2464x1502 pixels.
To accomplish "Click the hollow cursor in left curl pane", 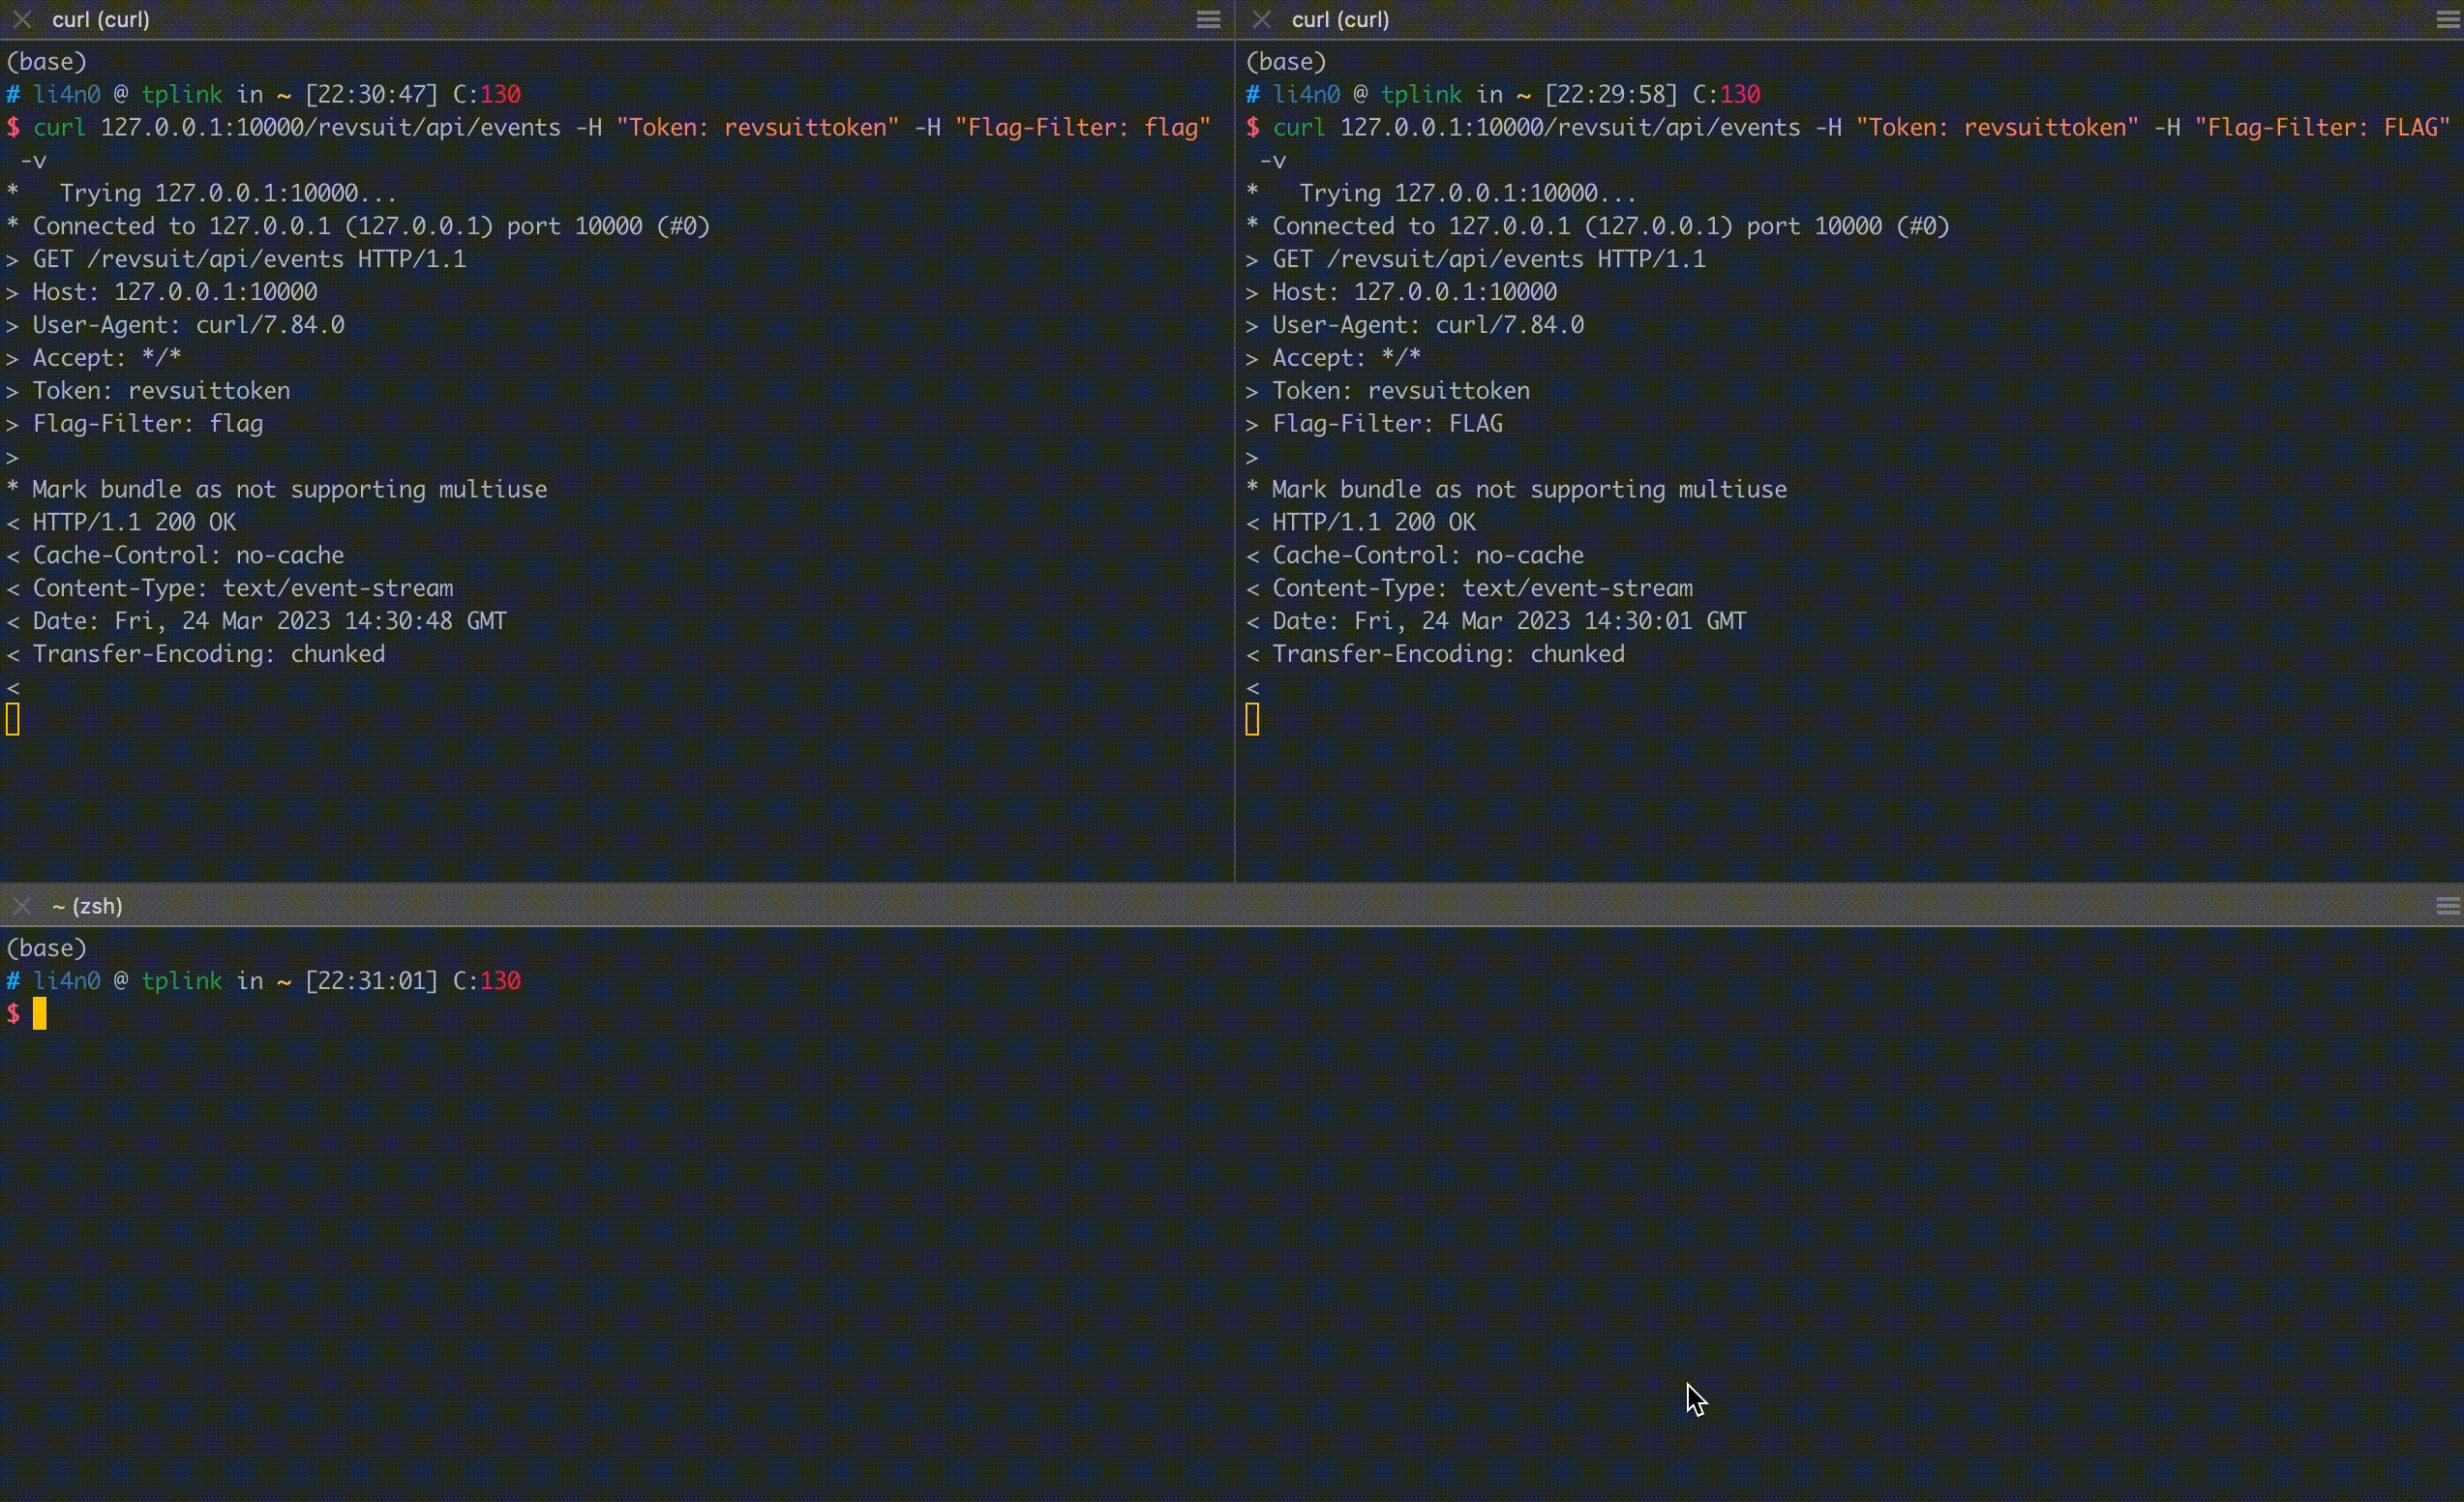I will [x=13, y=719].
